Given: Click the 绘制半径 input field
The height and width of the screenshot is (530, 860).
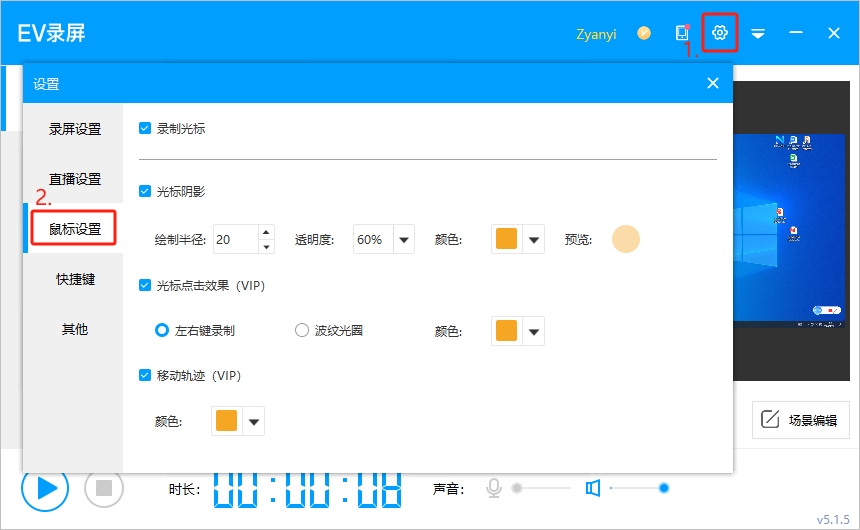Looking at the screenshot, I should tap(235, 239).
